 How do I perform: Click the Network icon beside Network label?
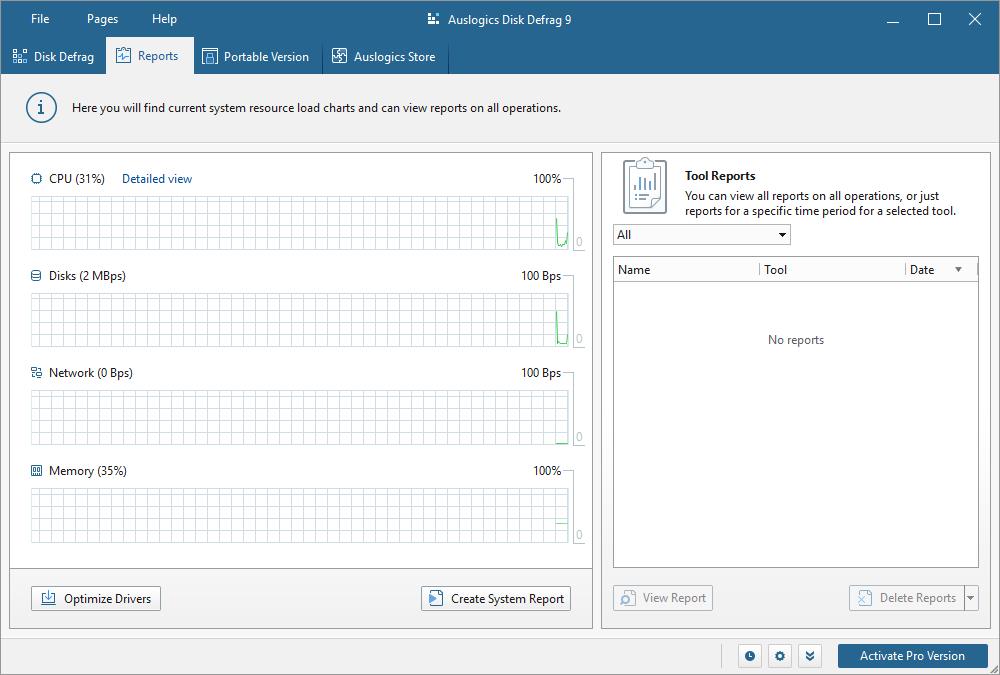pos(37,373)
